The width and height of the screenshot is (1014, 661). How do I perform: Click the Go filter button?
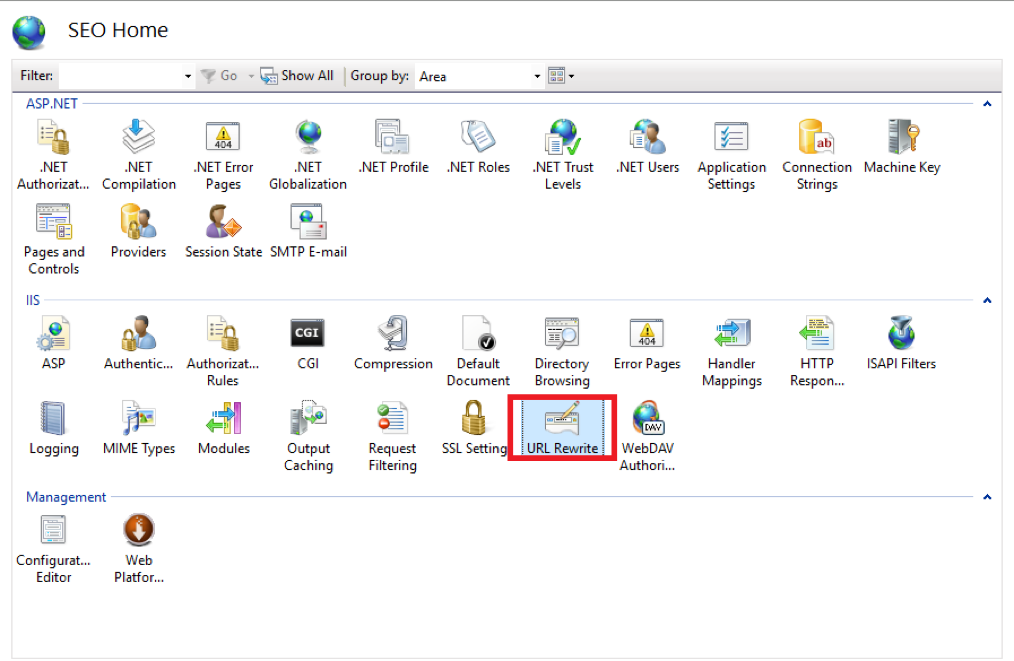click(x=219, y=76)
